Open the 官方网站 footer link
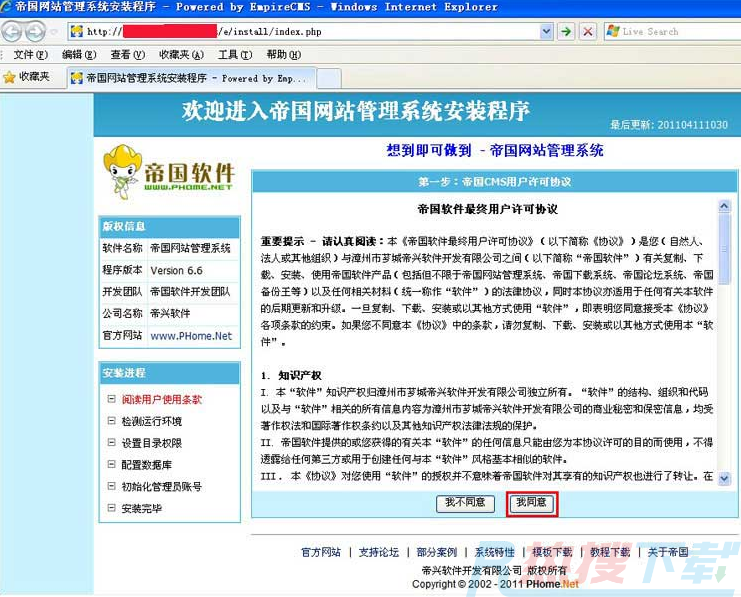The width and height of the screenshot is (741, 597). (x=321, y=552)
